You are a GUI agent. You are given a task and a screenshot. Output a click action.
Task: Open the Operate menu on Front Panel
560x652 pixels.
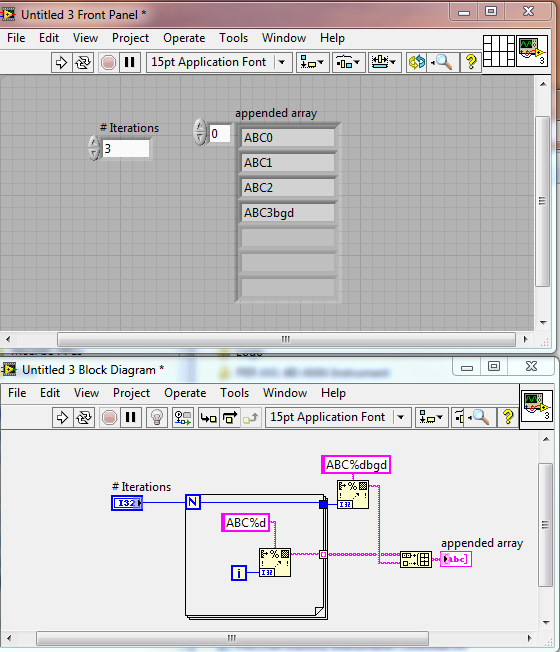click(184, 38)
